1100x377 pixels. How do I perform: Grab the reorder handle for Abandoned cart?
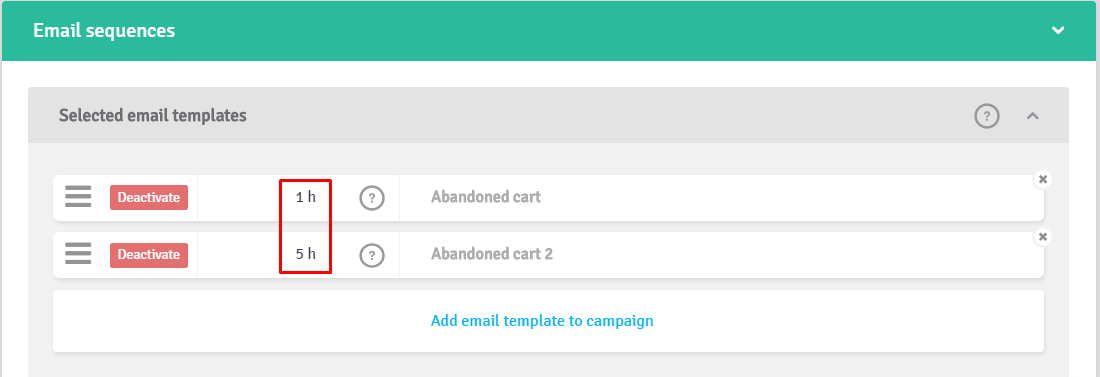point(78,197)
